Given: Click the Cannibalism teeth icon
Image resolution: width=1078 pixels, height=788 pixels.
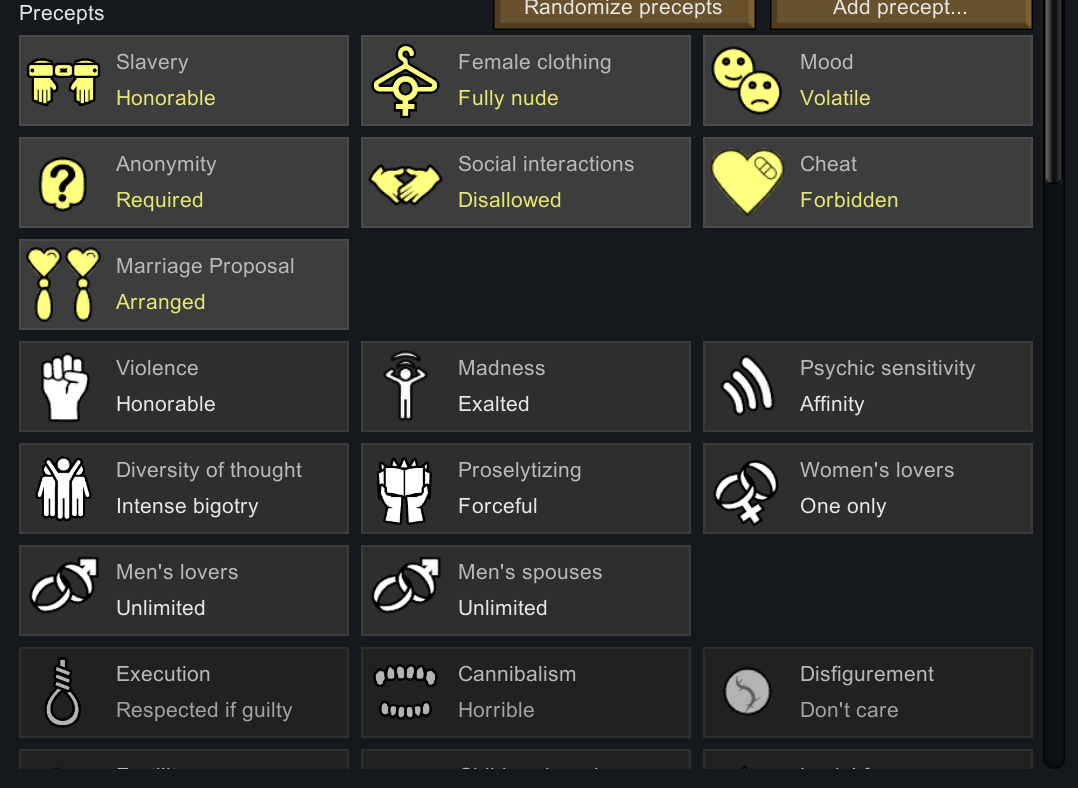Looking at the screenshot, I should [x=404, y=691].
